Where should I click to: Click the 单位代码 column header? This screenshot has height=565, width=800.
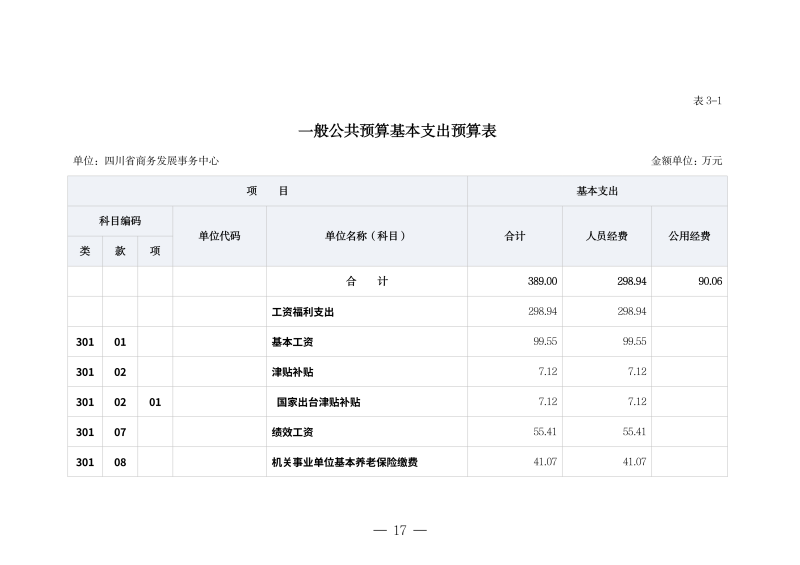219,236
